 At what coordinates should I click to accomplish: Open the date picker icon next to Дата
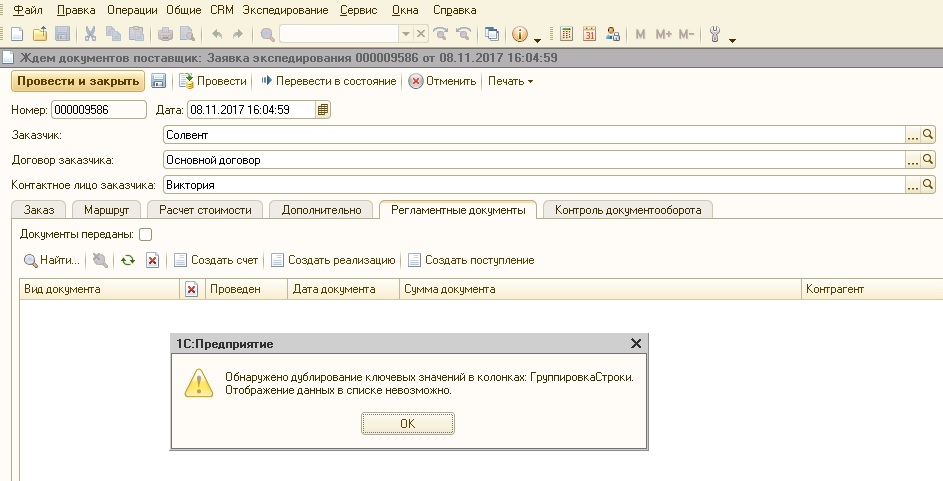pyautogui.click(x=322, y=110)
